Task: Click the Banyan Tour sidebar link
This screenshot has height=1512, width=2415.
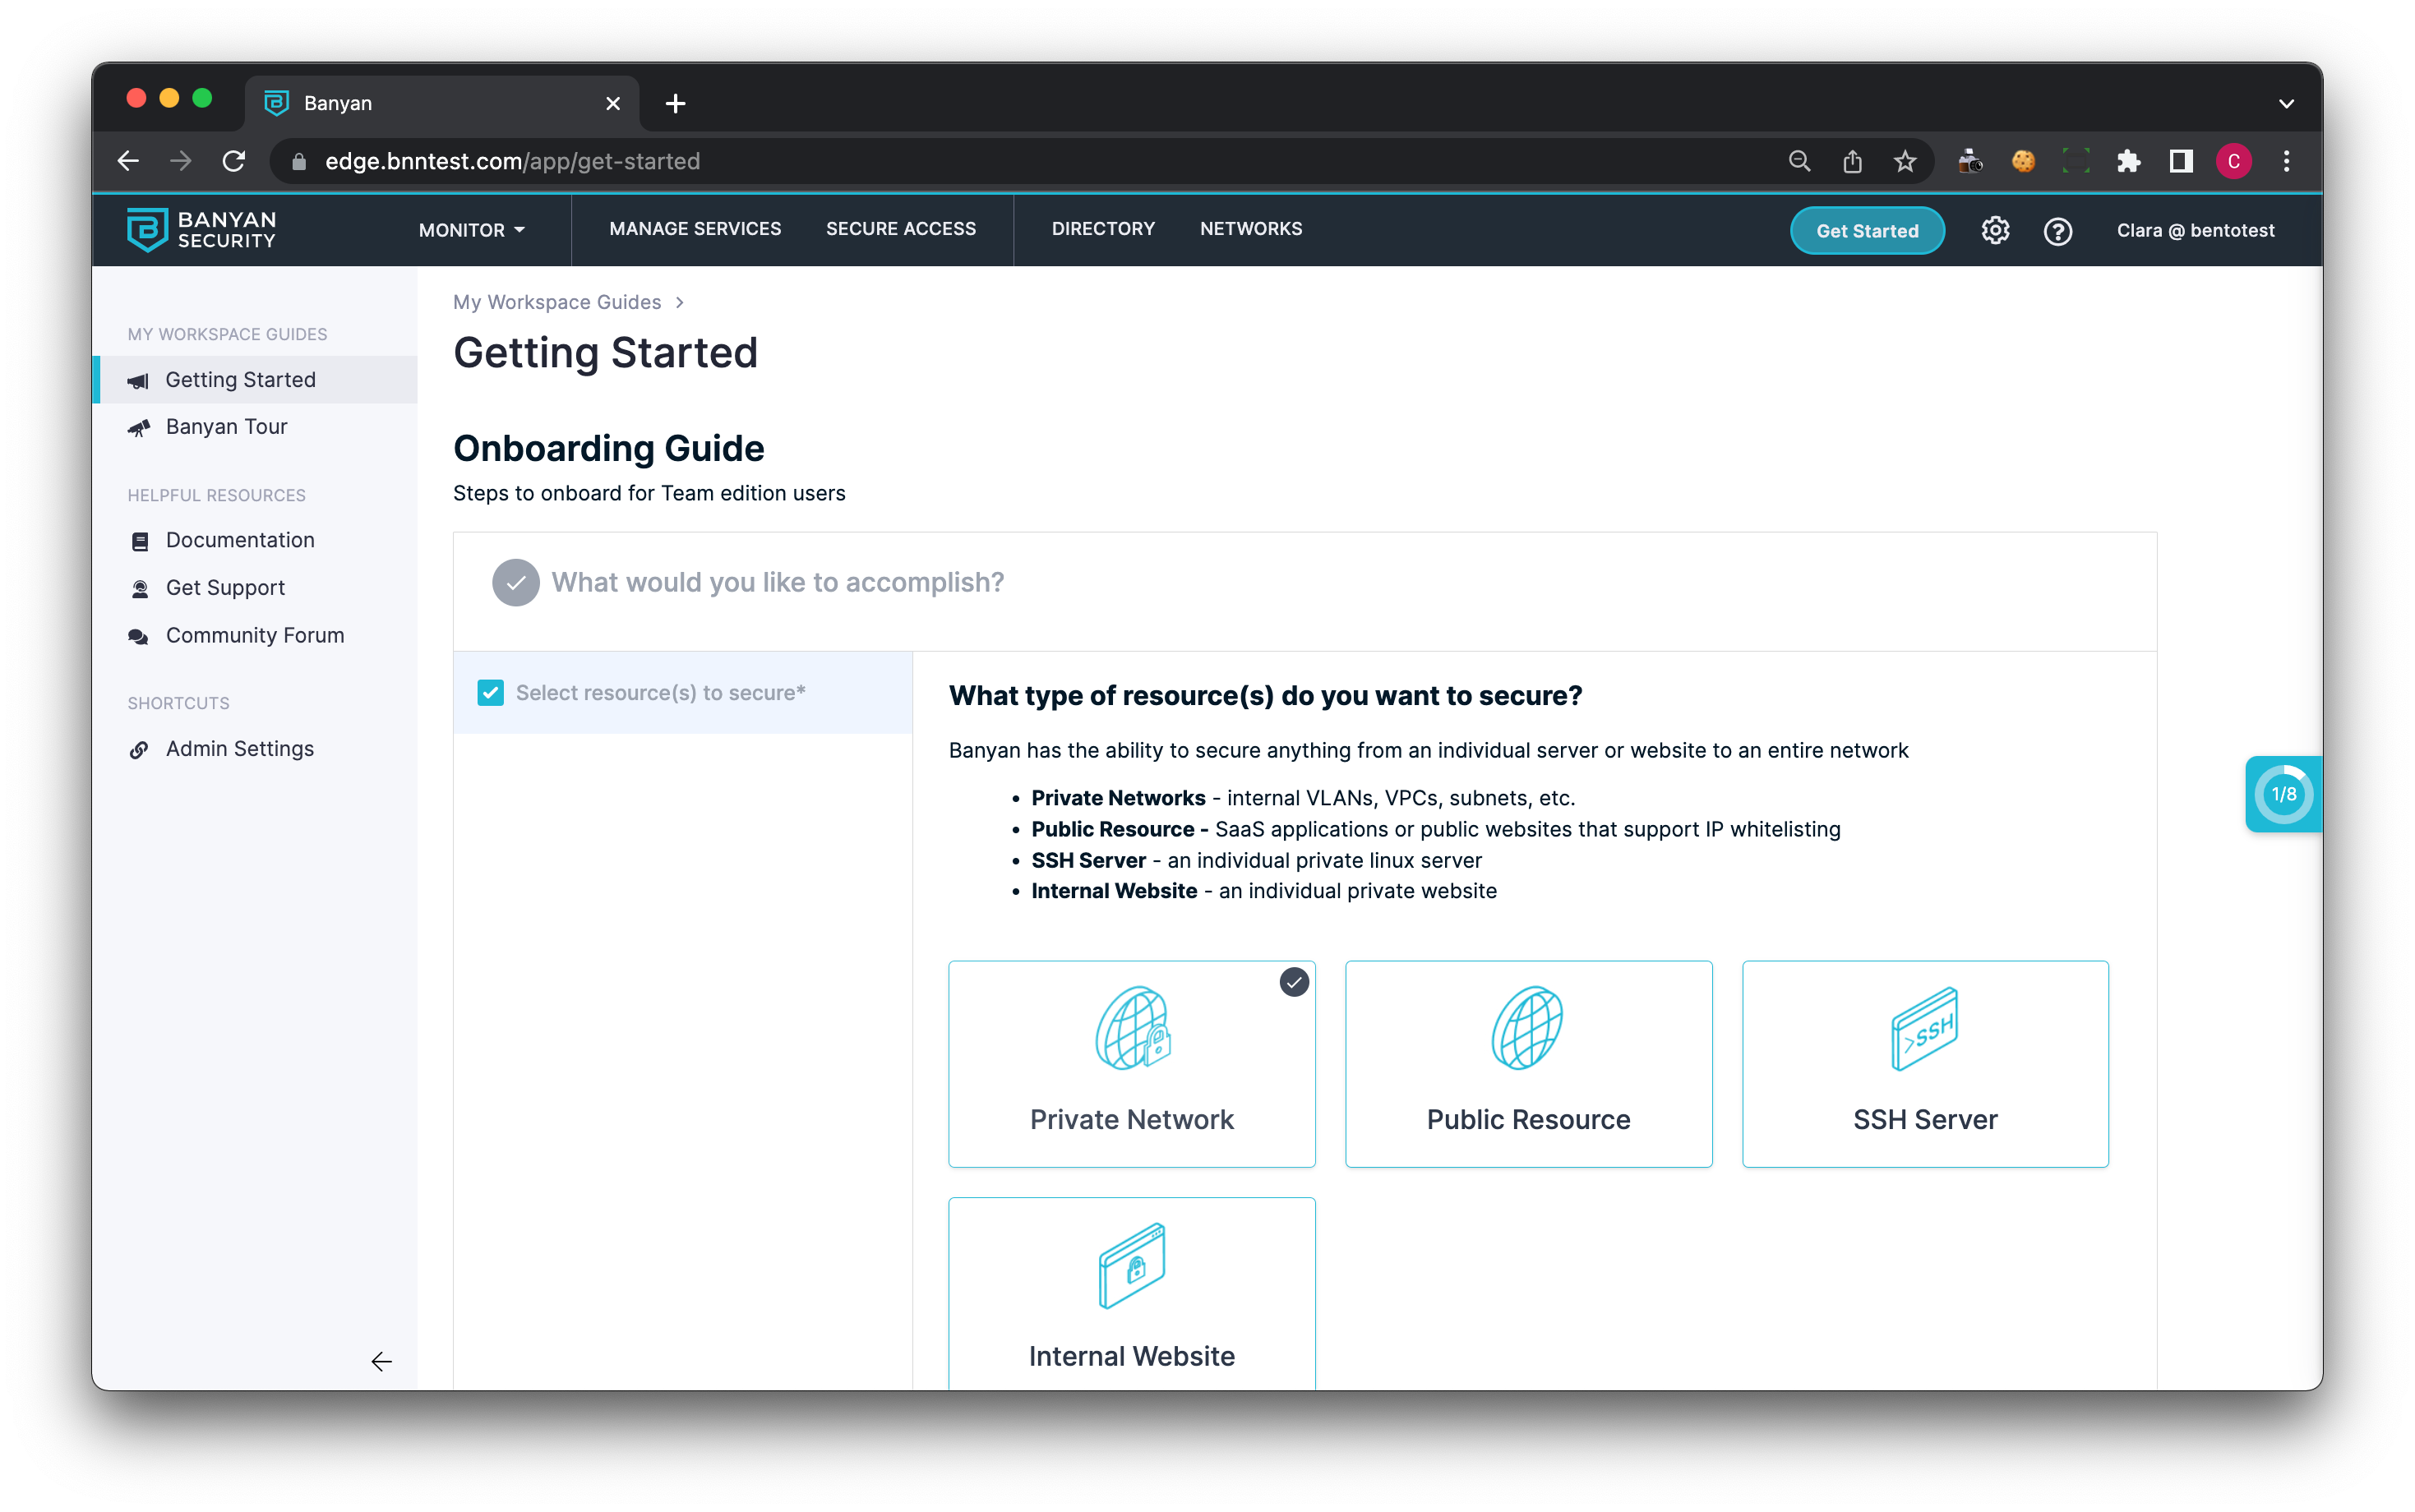Action: (x=227, y=426)
